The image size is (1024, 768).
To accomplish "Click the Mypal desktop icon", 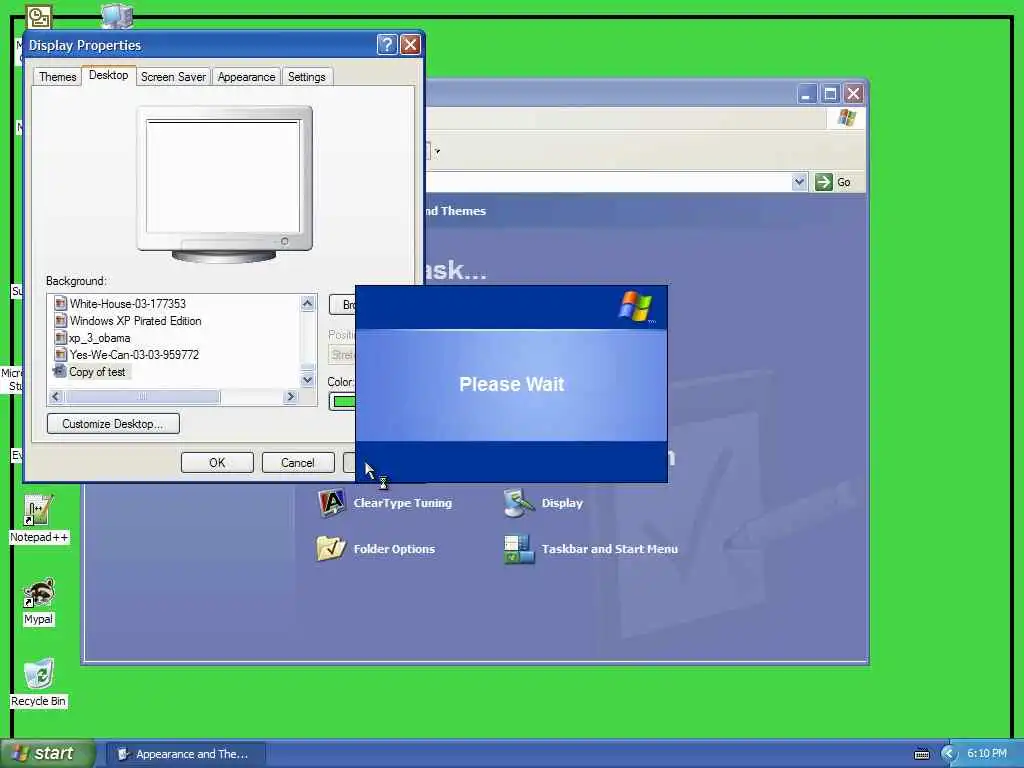I will coord(38,601).
